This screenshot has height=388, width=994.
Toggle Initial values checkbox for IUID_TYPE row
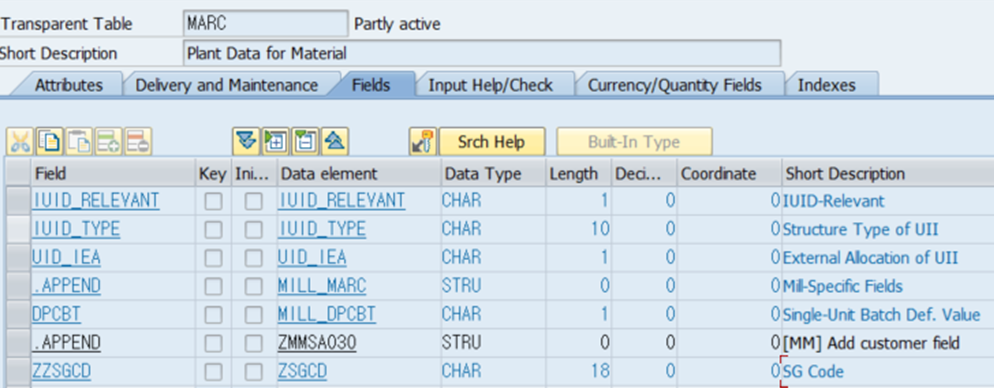[254, 230]
